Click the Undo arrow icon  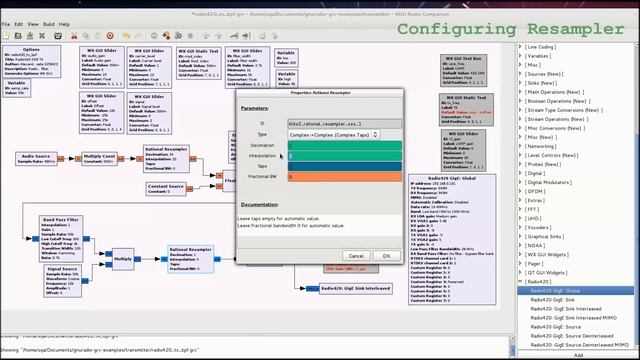(x=126, y=36)
